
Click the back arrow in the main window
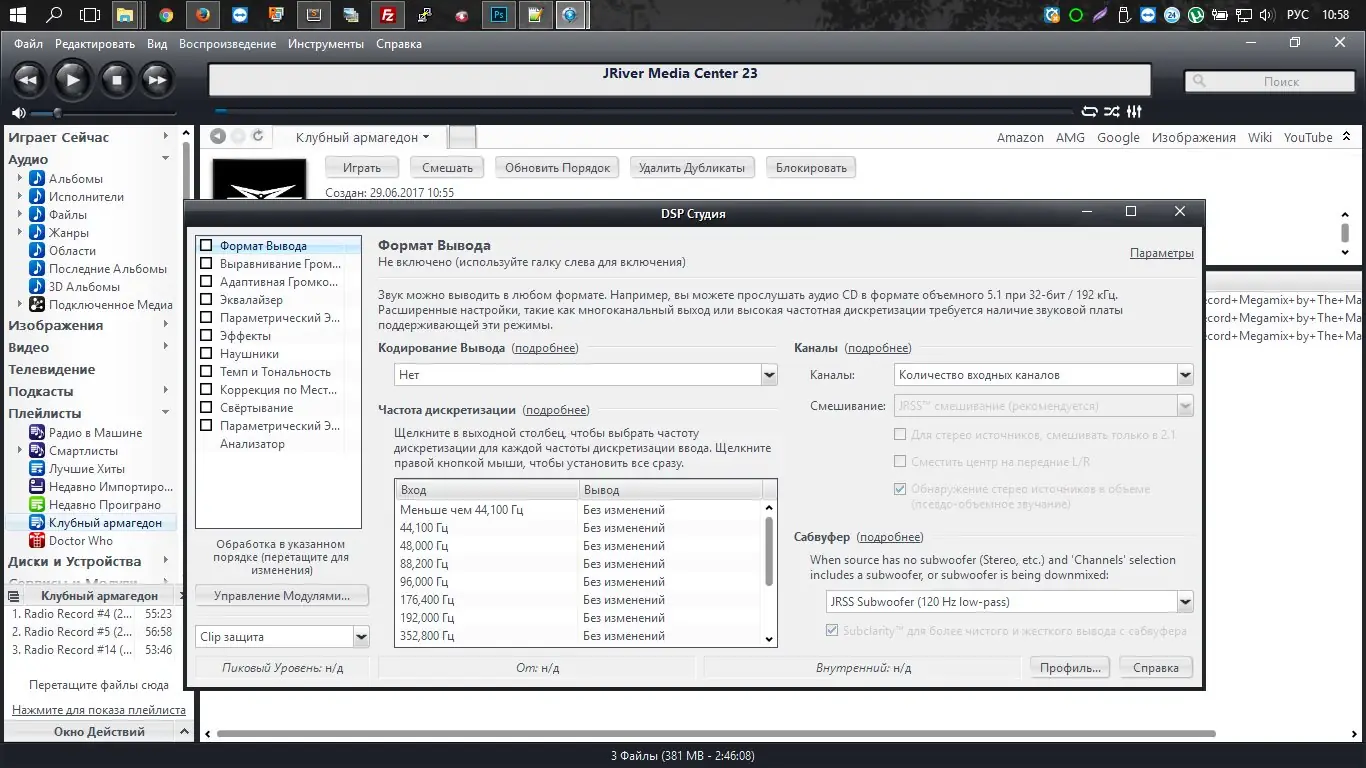[218, 136]
